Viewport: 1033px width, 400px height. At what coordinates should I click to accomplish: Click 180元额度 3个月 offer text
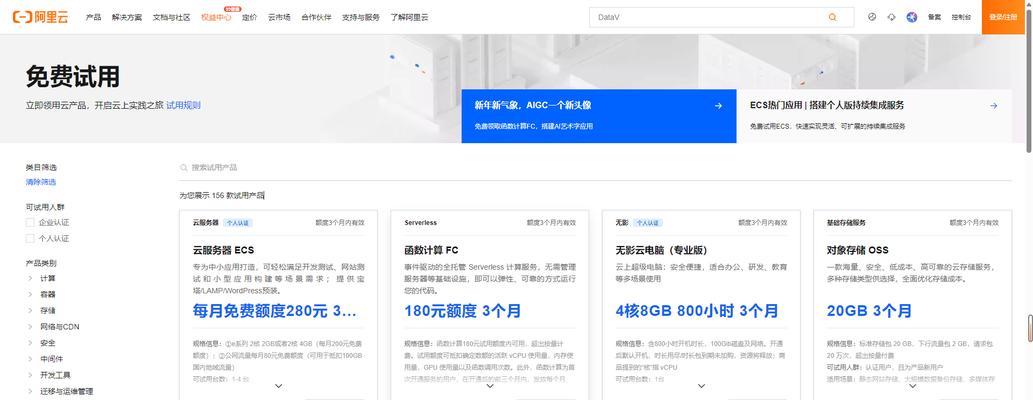pyautogui.click(x=462, y=311)
